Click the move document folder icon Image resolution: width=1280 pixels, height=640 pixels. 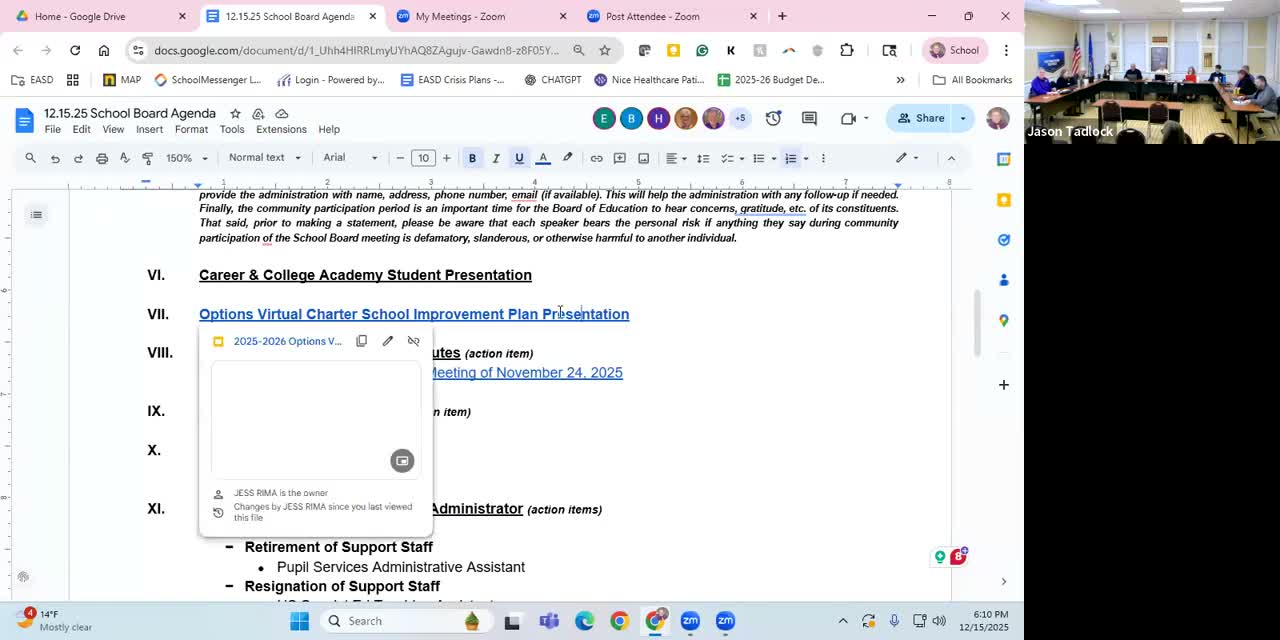(258, 114)
